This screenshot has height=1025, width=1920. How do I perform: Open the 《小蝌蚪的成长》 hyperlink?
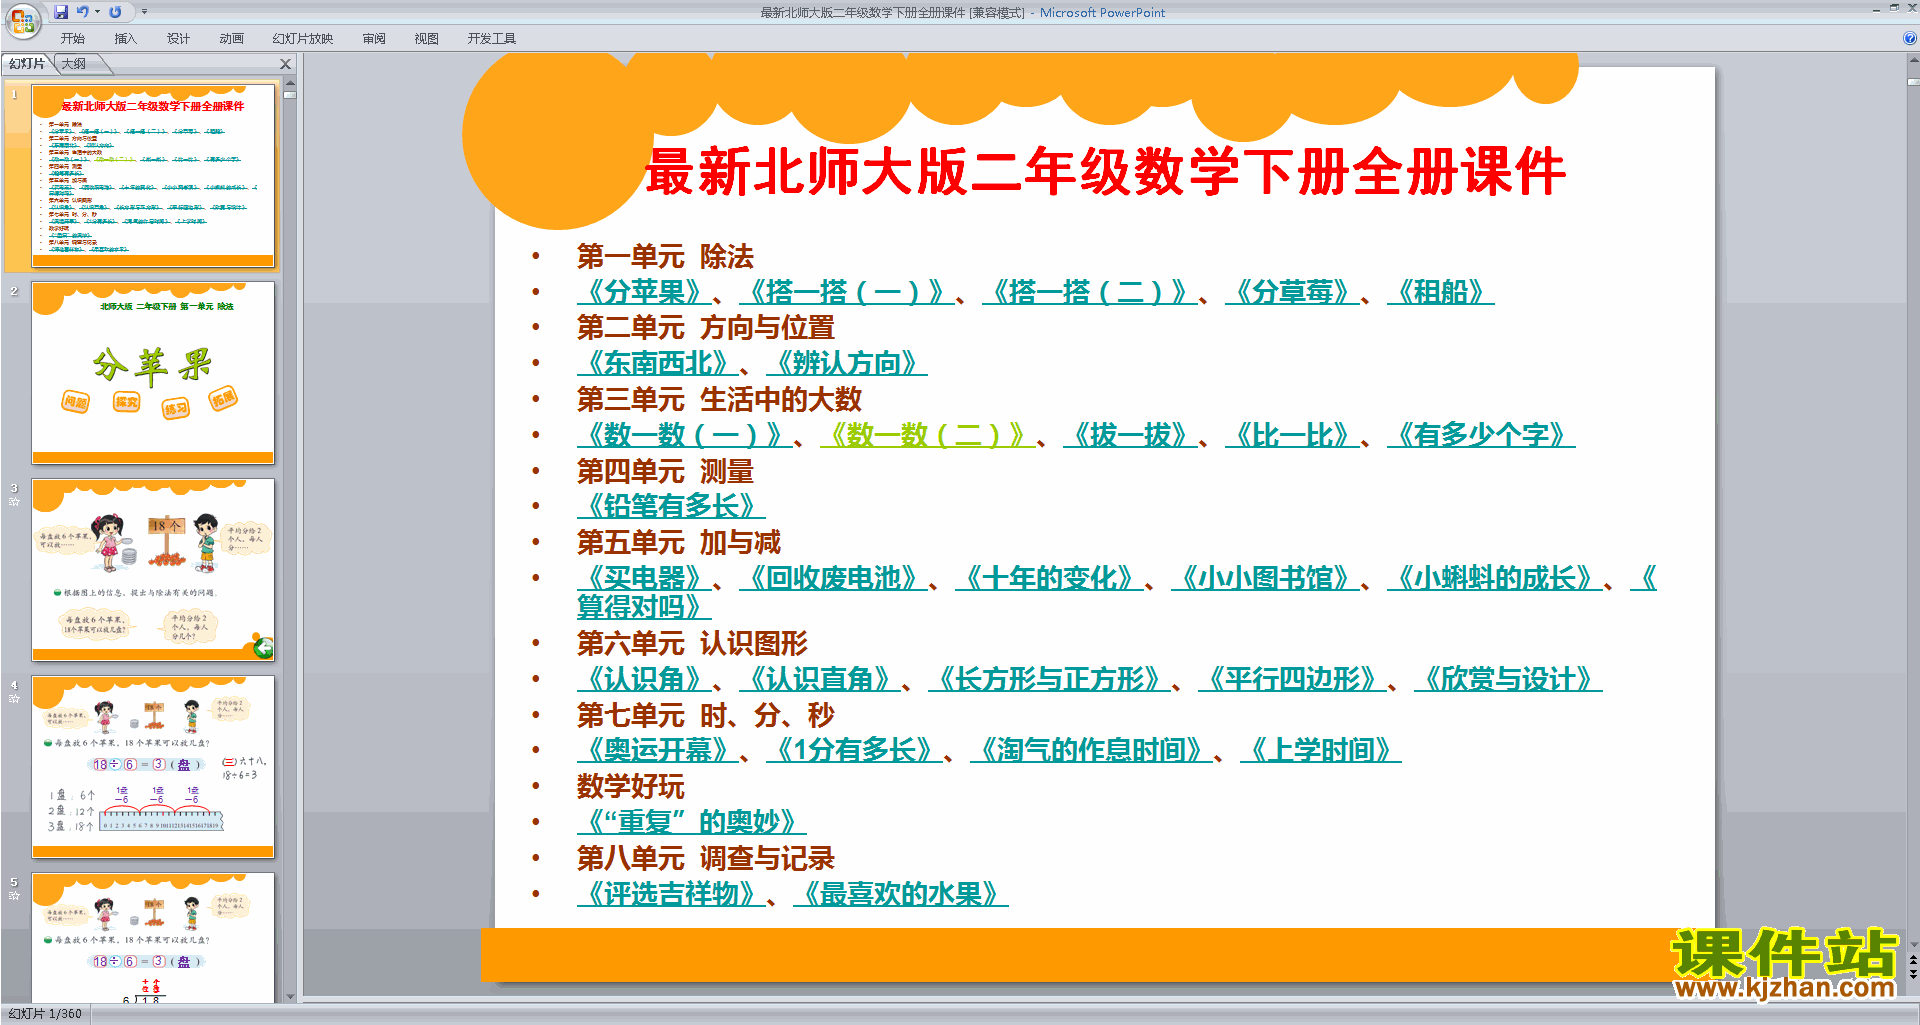[x=1495, y=578]
